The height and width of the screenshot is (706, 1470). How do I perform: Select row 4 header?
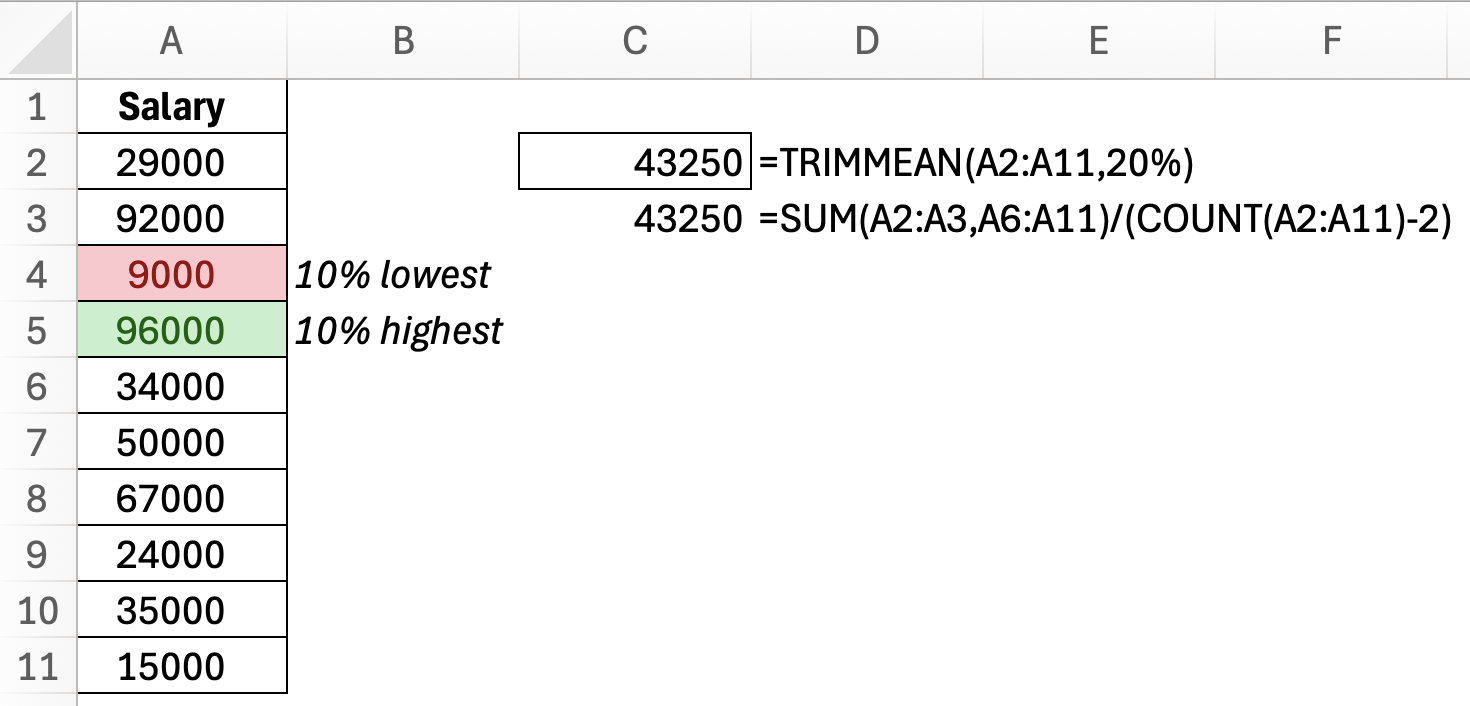coord(37,274)
